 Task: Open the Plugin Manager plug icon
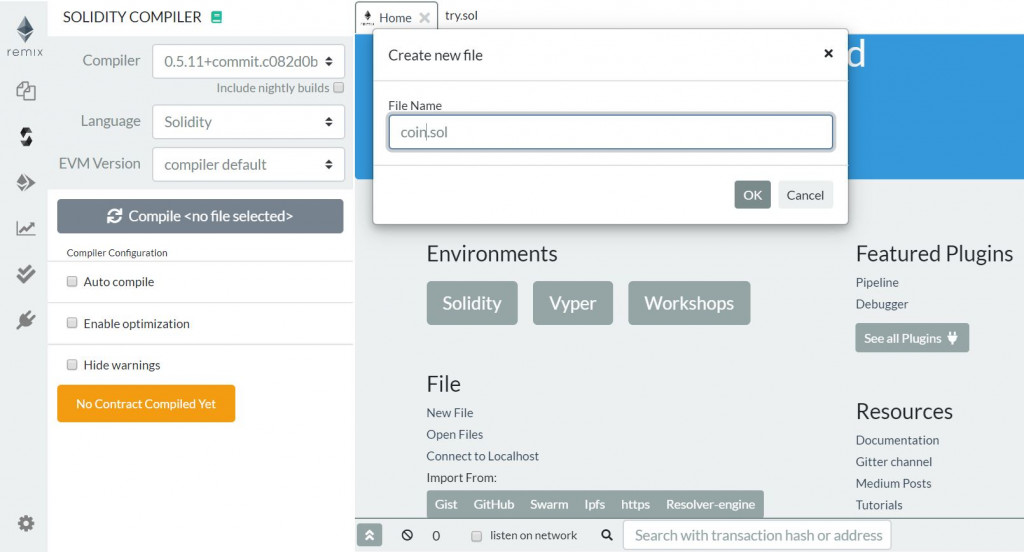click(x=25, y=320)
